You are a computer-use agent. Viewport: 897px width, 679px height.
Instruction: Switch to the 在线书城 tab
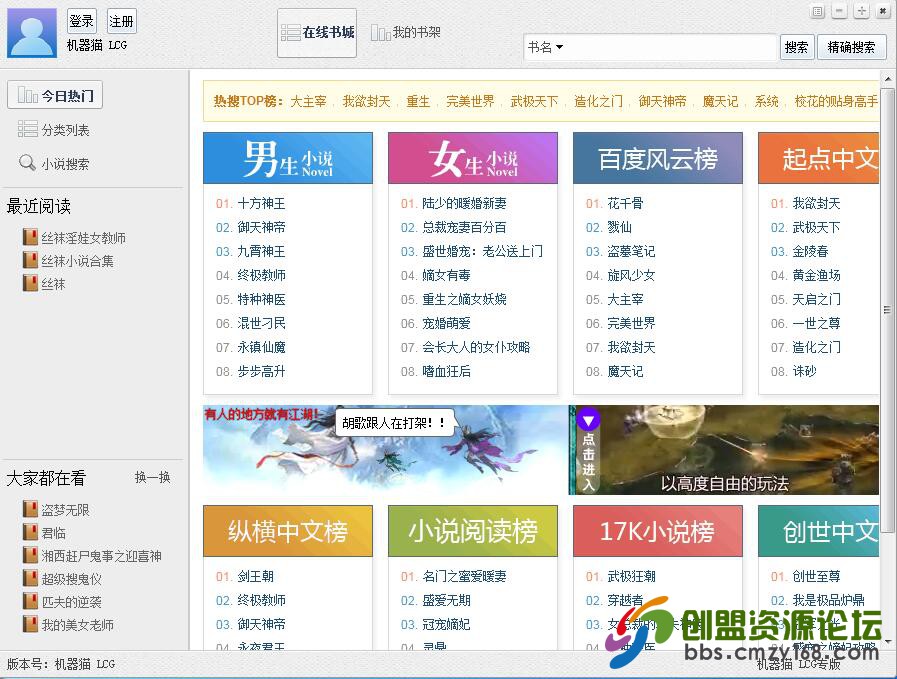tap(317, 33)
